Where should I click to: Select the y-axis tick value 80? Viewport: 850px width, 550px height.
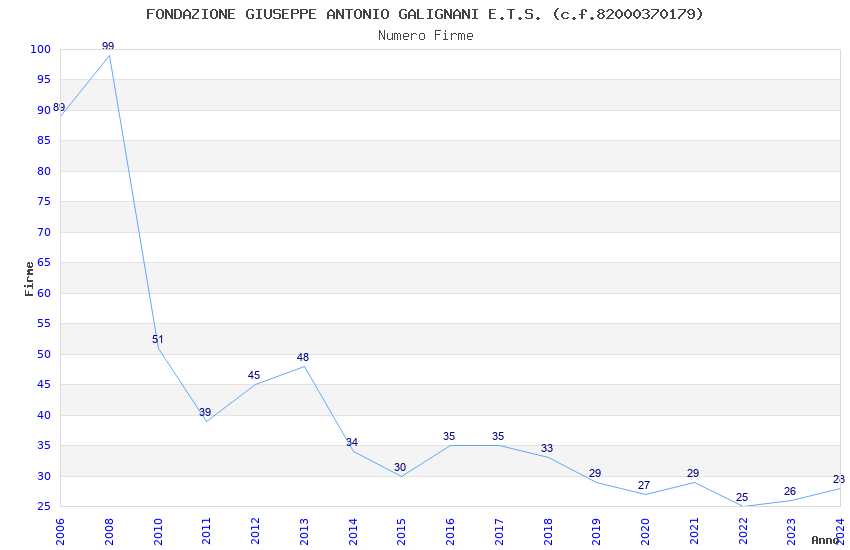coord(43,171)
